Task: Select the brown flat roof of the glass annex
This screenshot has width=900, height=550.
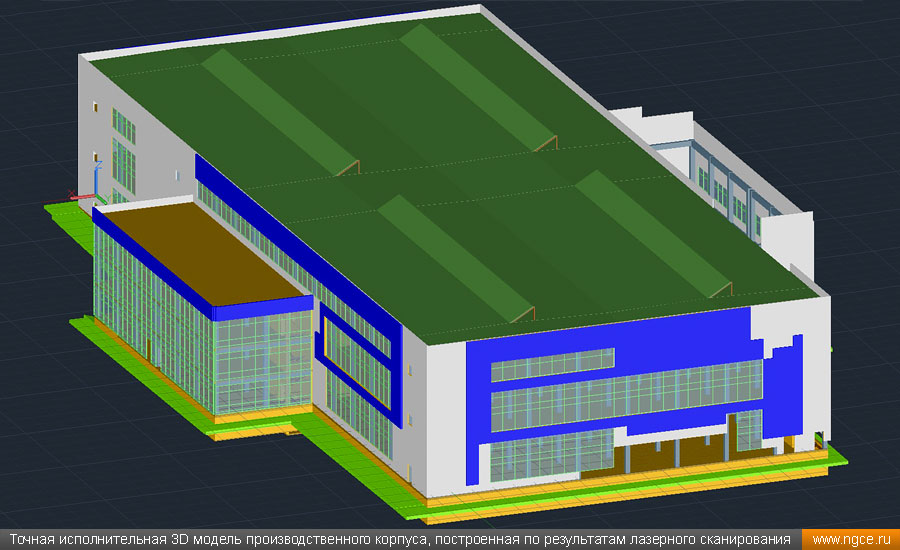Action: [205, 253]
